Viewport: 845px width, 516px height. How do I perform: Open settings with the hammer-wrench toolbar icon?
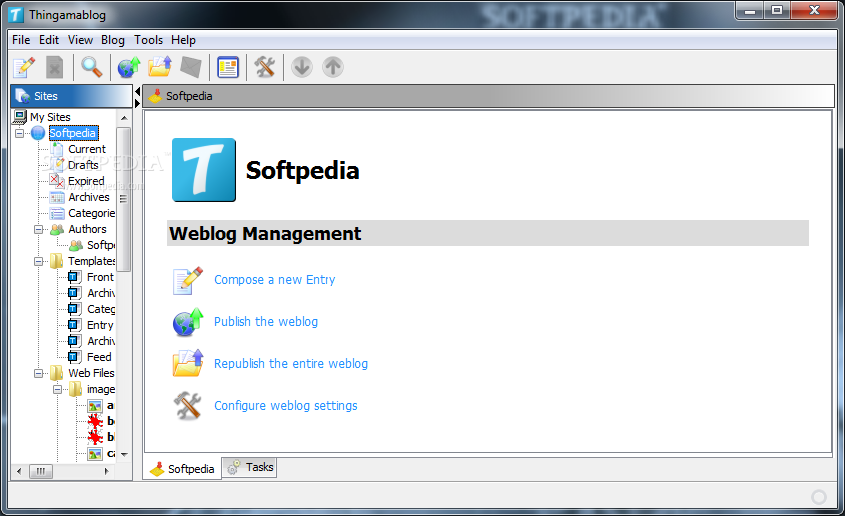coord(265,67)
